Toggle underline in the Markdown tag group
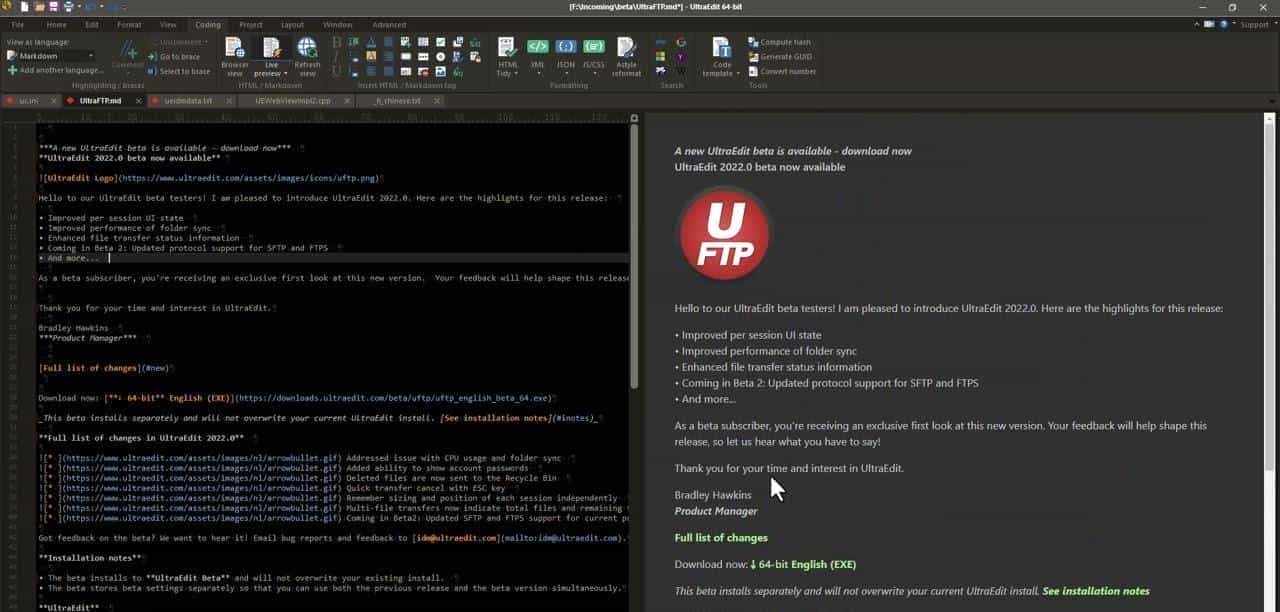1280x612 pixels. point(336,70)
